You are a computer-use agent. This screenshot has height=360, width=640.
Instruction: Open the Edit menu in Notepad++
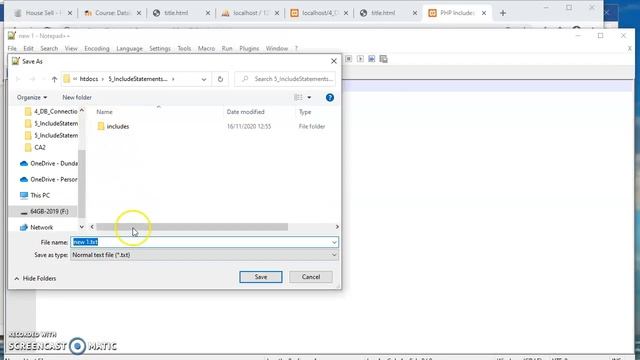click(x=28, y=49)
